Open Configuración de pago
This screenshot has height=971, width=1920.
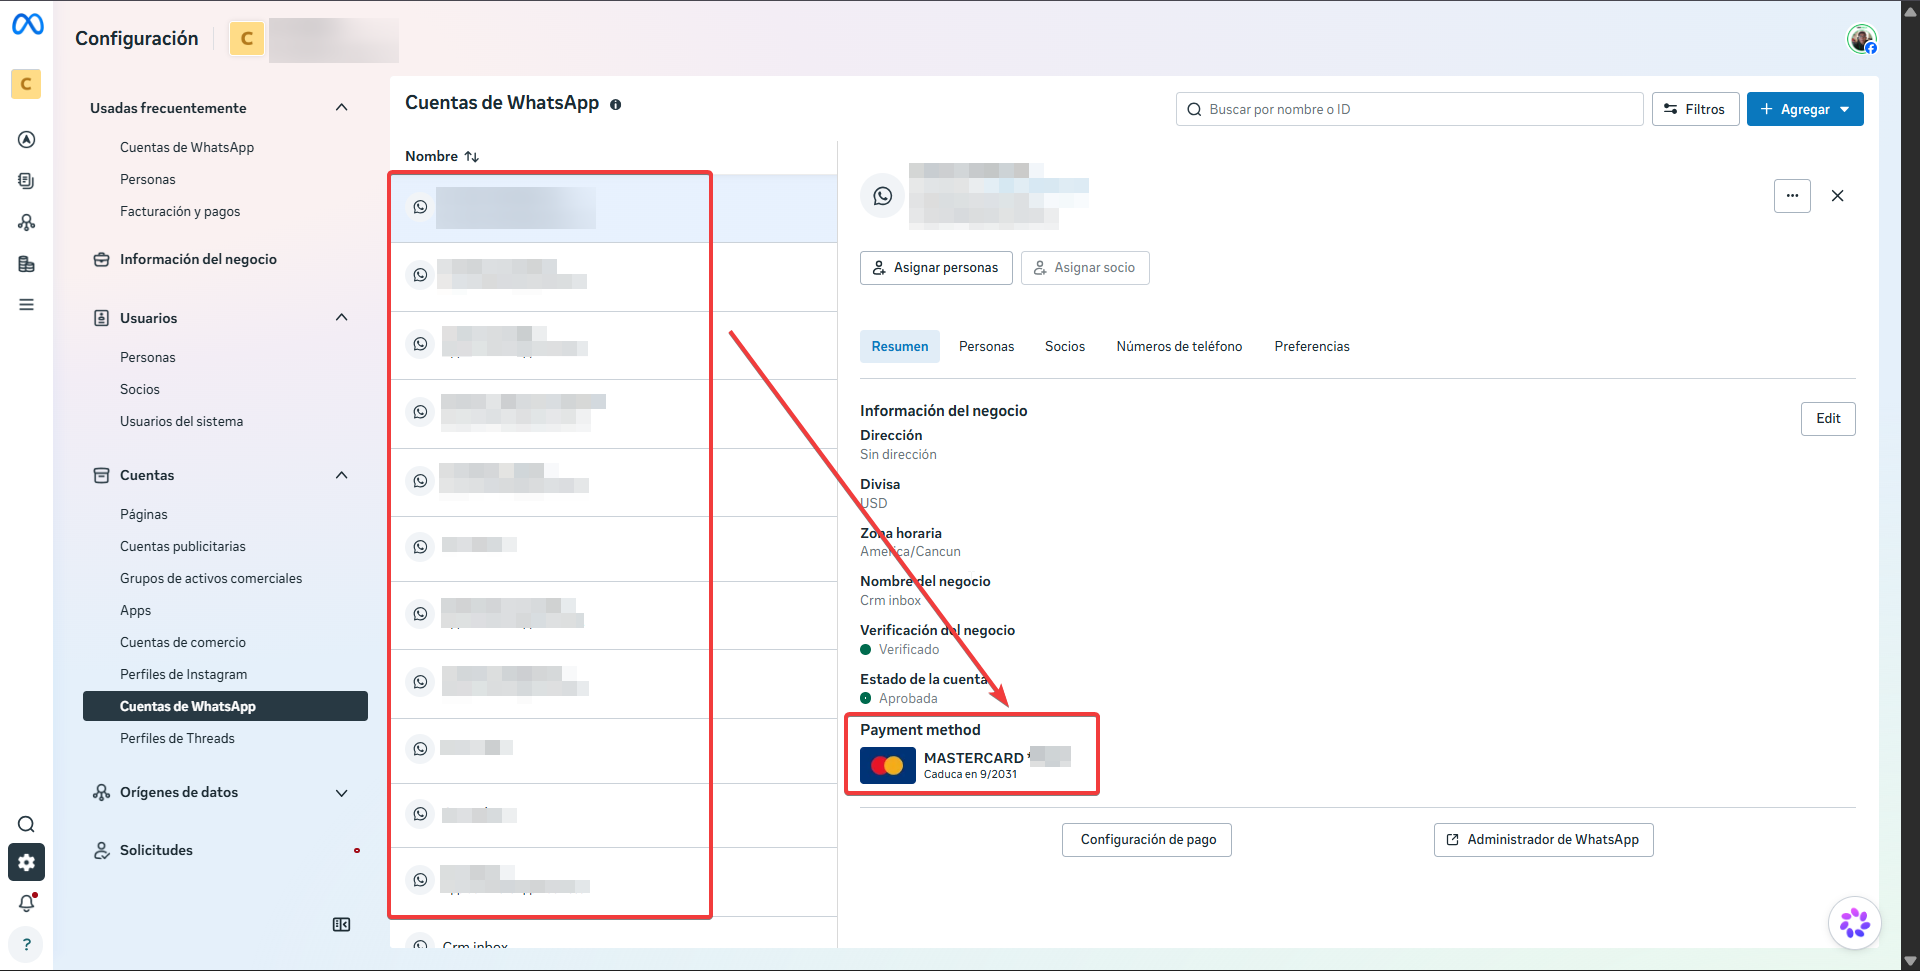(1147, 840)
